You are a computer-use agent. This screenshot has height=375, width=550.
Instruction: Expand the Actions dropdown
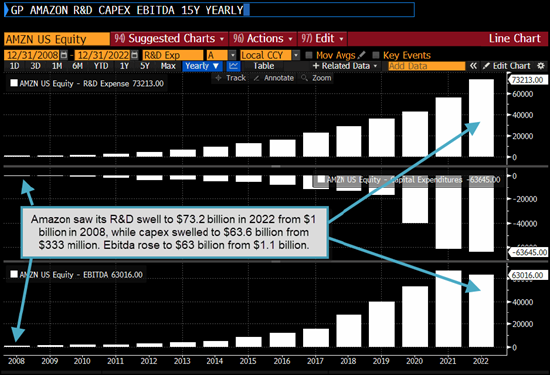pos(263,39)
